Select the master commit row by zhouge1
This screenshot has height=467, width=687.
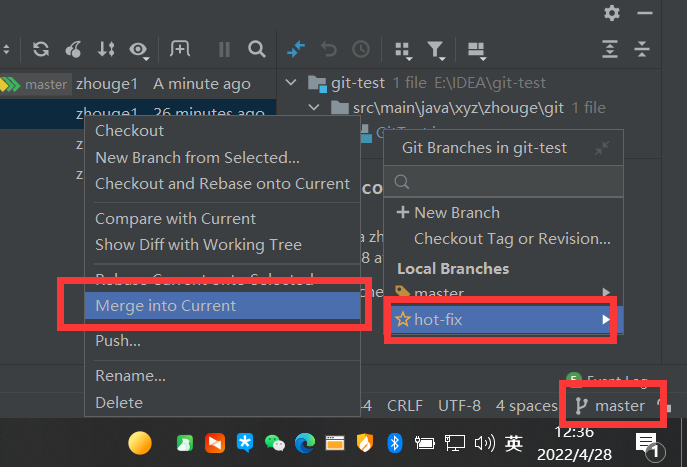[138, 84]
